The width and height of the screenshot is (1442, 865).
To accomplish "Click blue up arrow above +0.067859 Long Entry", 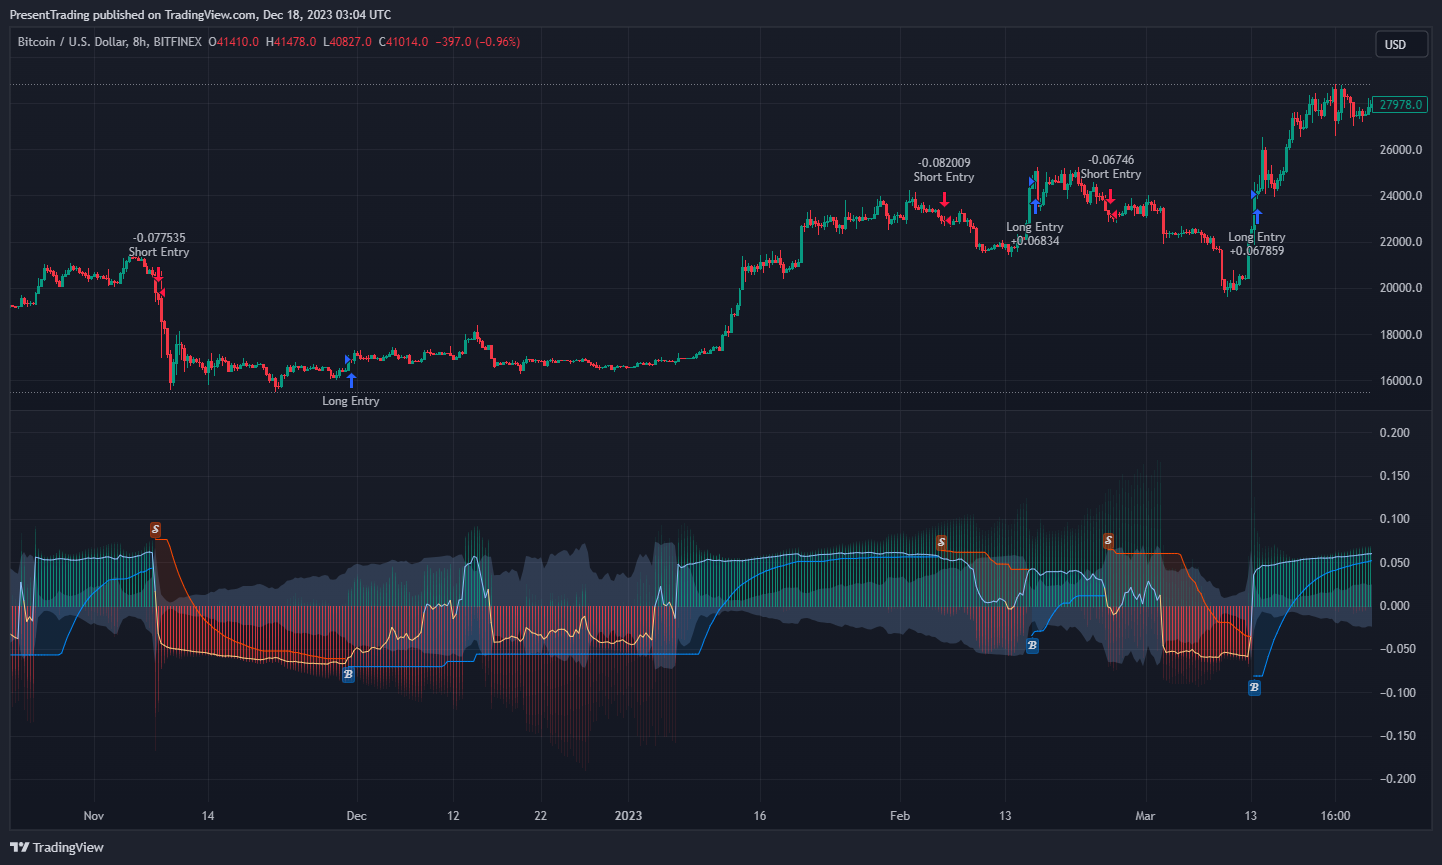I will click(x=1257, y=216).
